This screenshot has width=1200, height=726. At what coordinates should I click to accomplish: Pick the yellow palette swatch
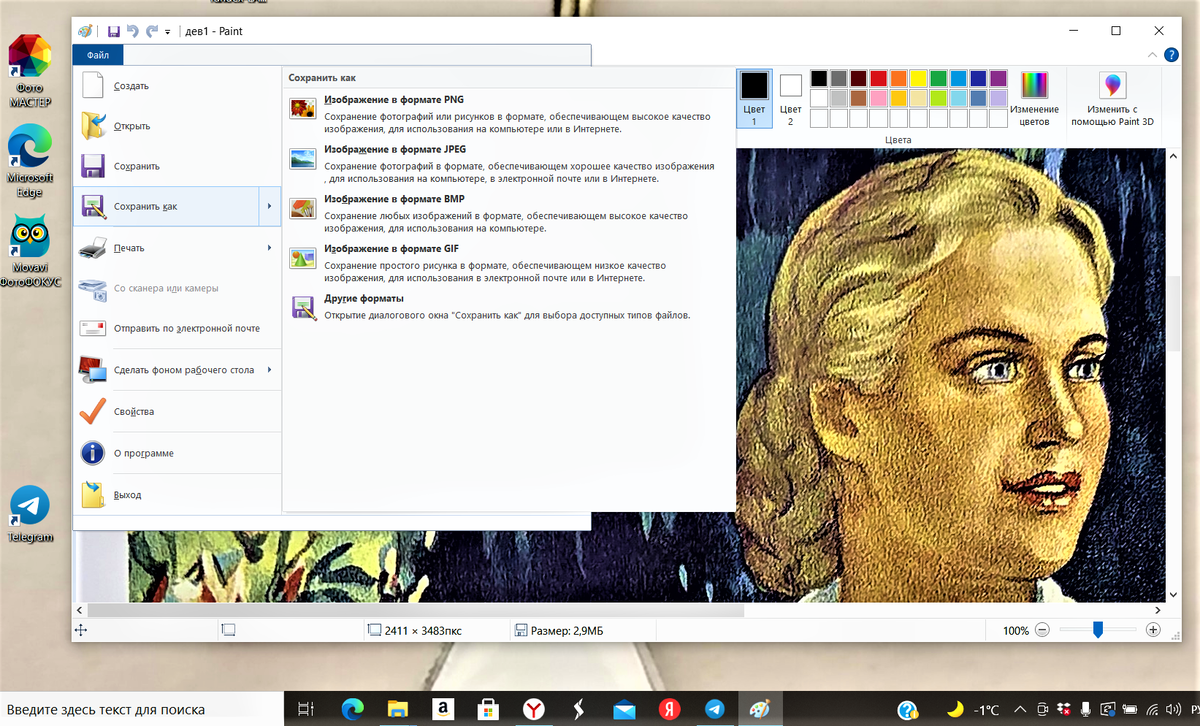[918, 78]
